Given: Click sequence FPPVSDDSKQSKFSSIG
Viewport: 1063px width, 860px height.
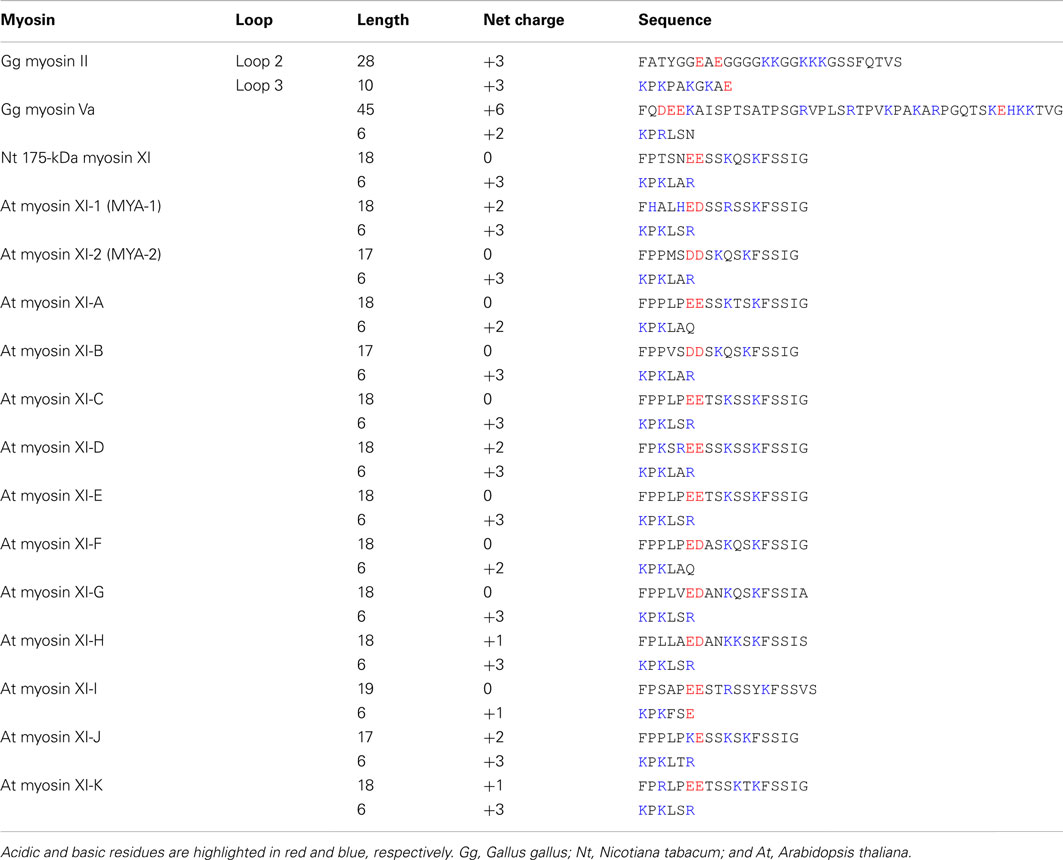Looking at the screenshot, I should [718, 352].
